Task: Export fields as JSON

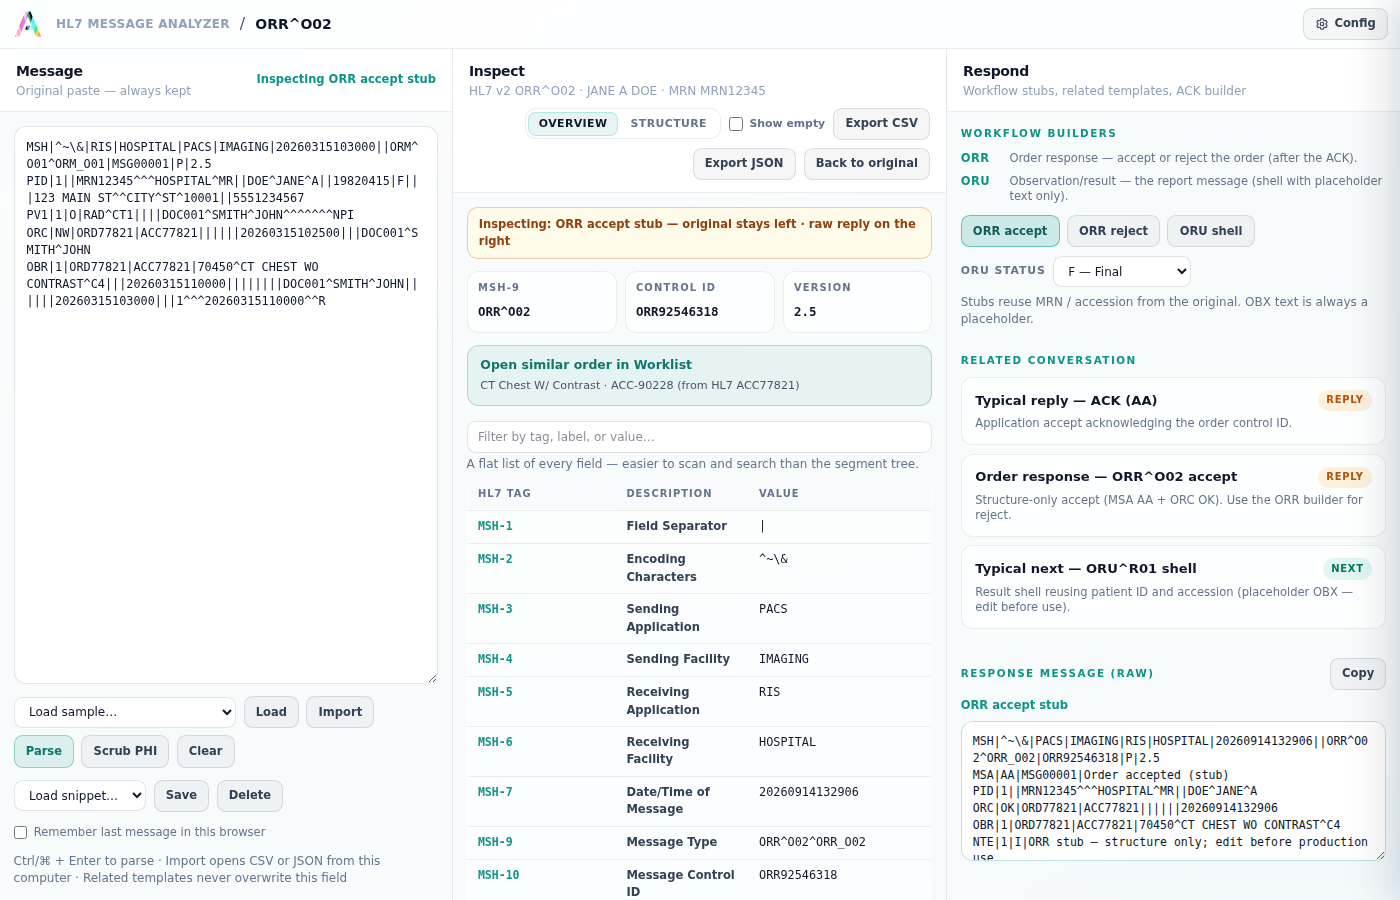Action: click(x=744, y=163)
